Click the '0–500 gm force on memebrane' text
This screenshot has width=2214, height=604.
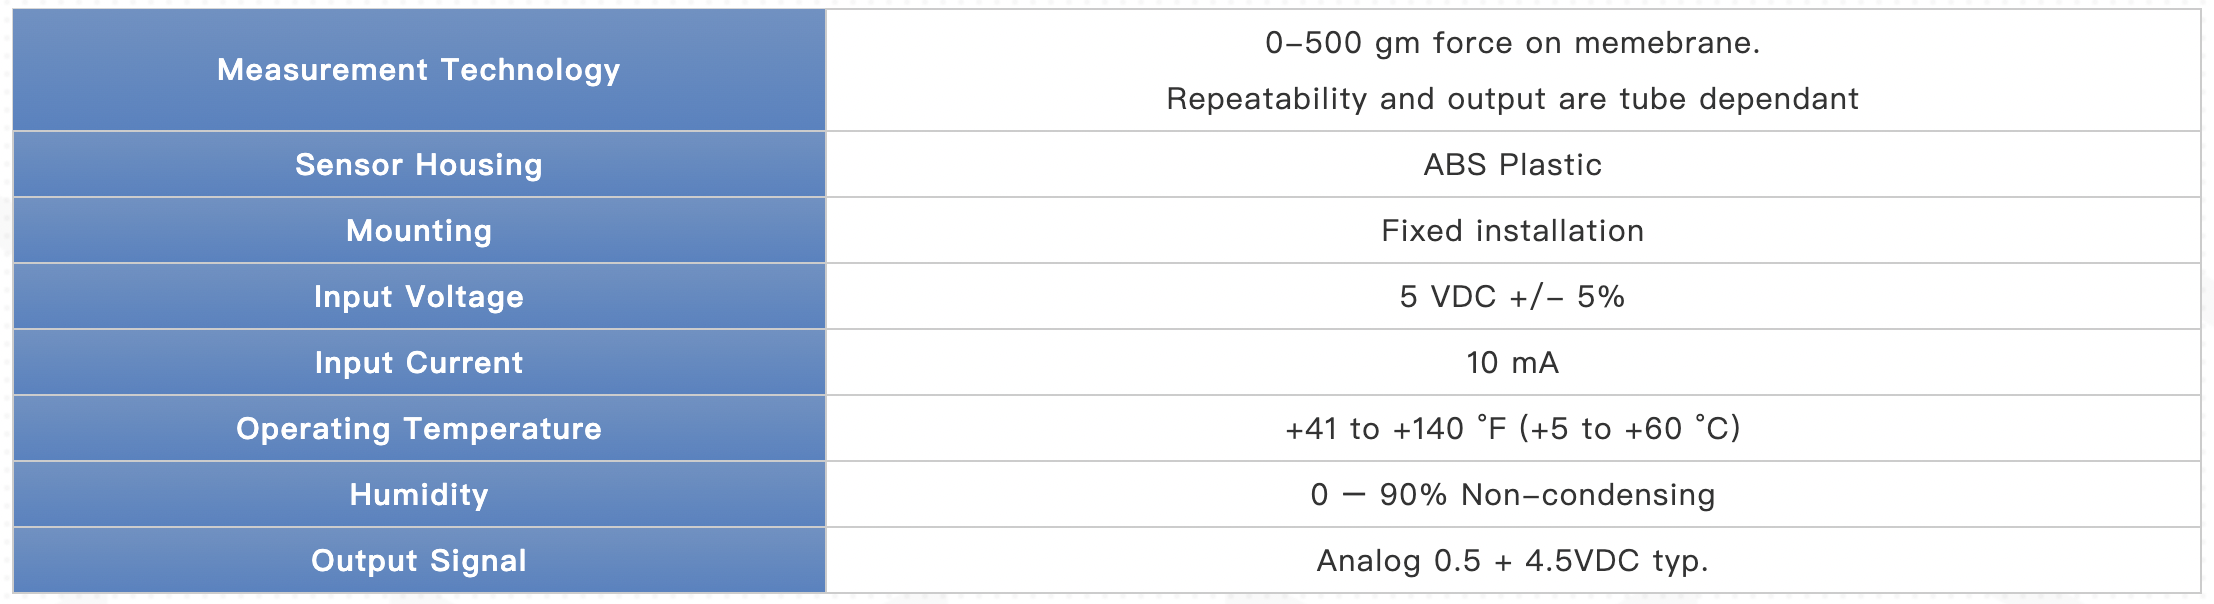coord(1512,43)
